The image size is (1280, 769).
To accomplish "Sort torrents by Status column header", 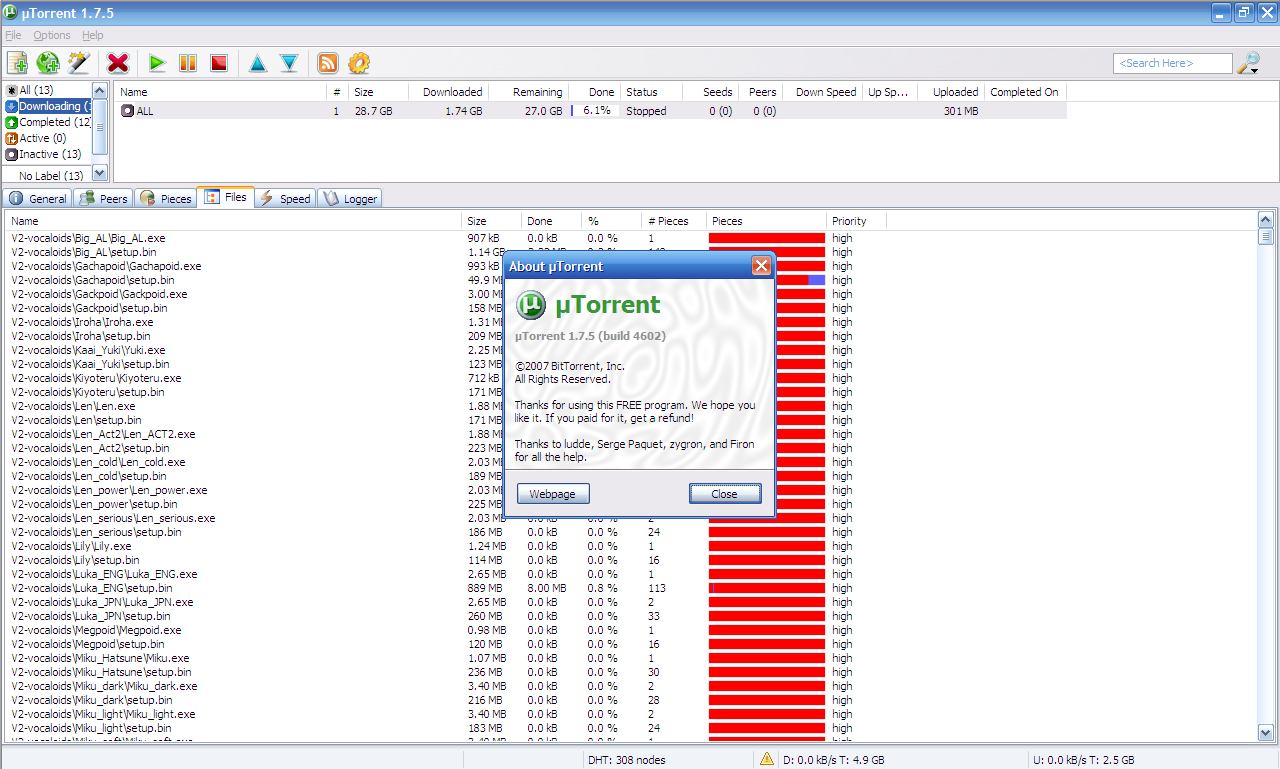I will click(651, 92).
